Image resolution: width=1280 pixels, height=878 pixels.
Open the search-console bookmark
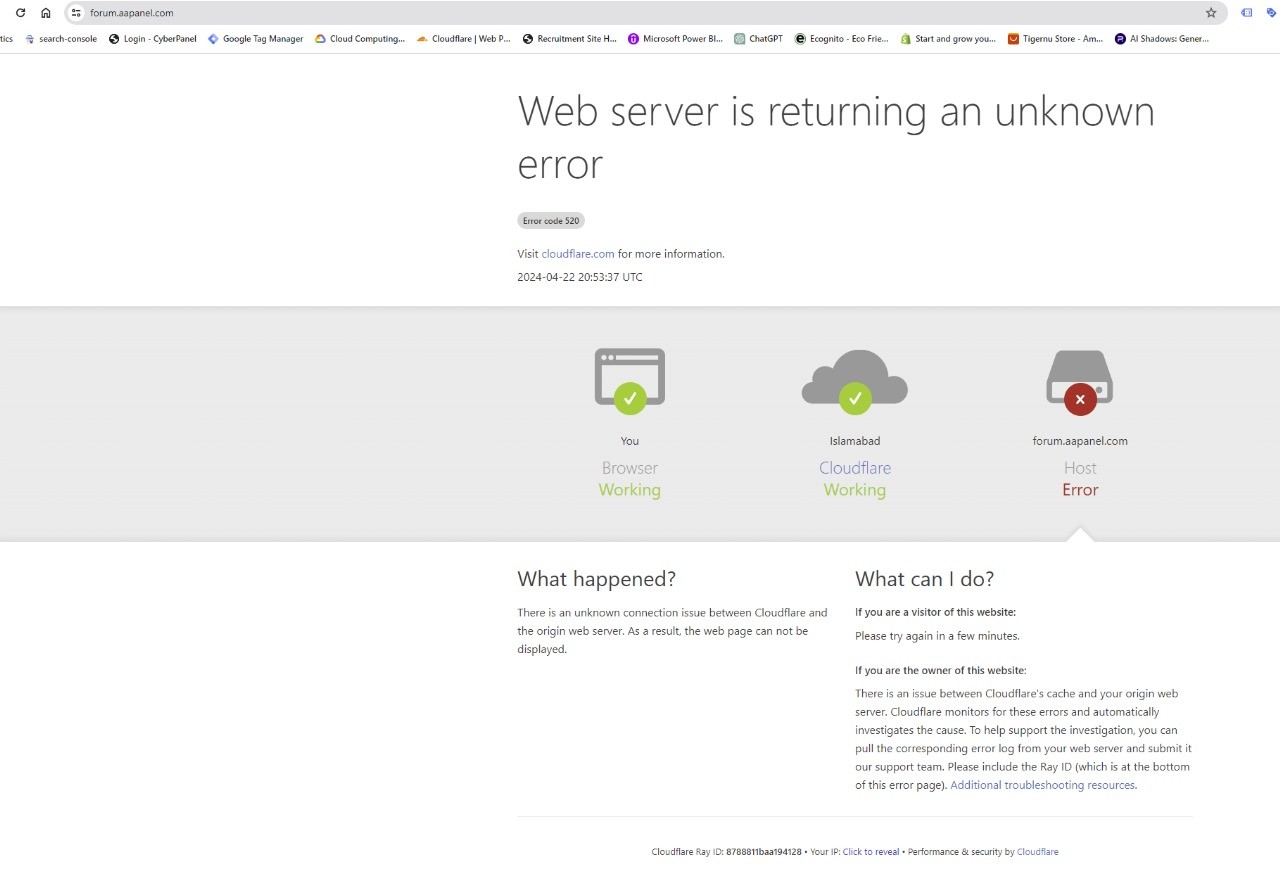tap(61, 39)
